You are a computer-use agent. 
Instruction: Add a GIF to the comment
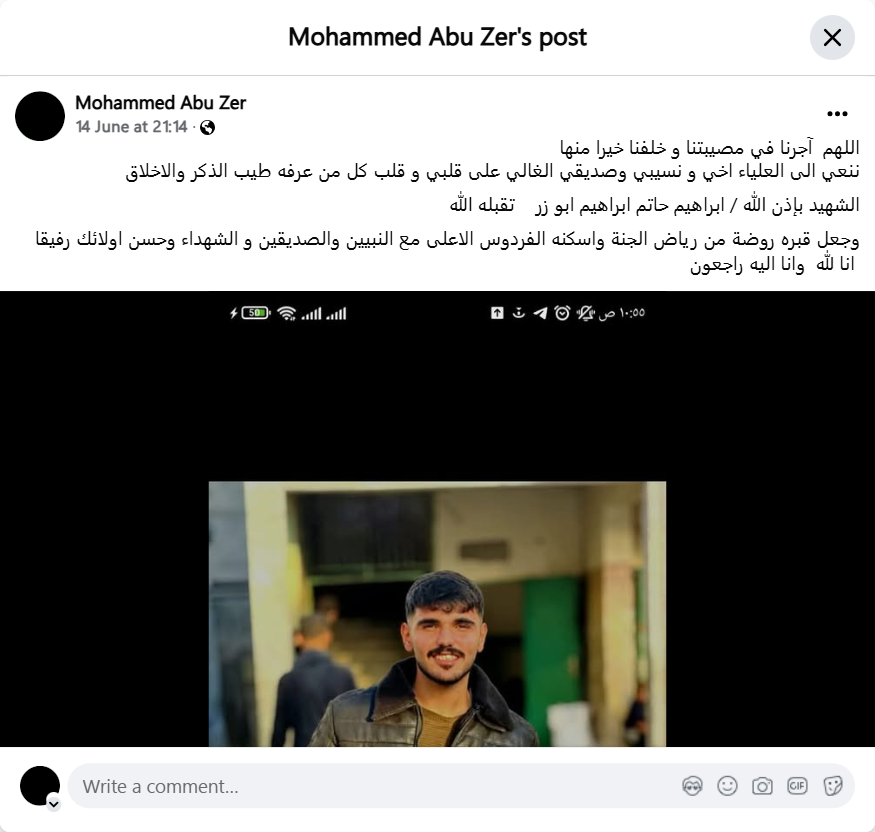point(797,786)
